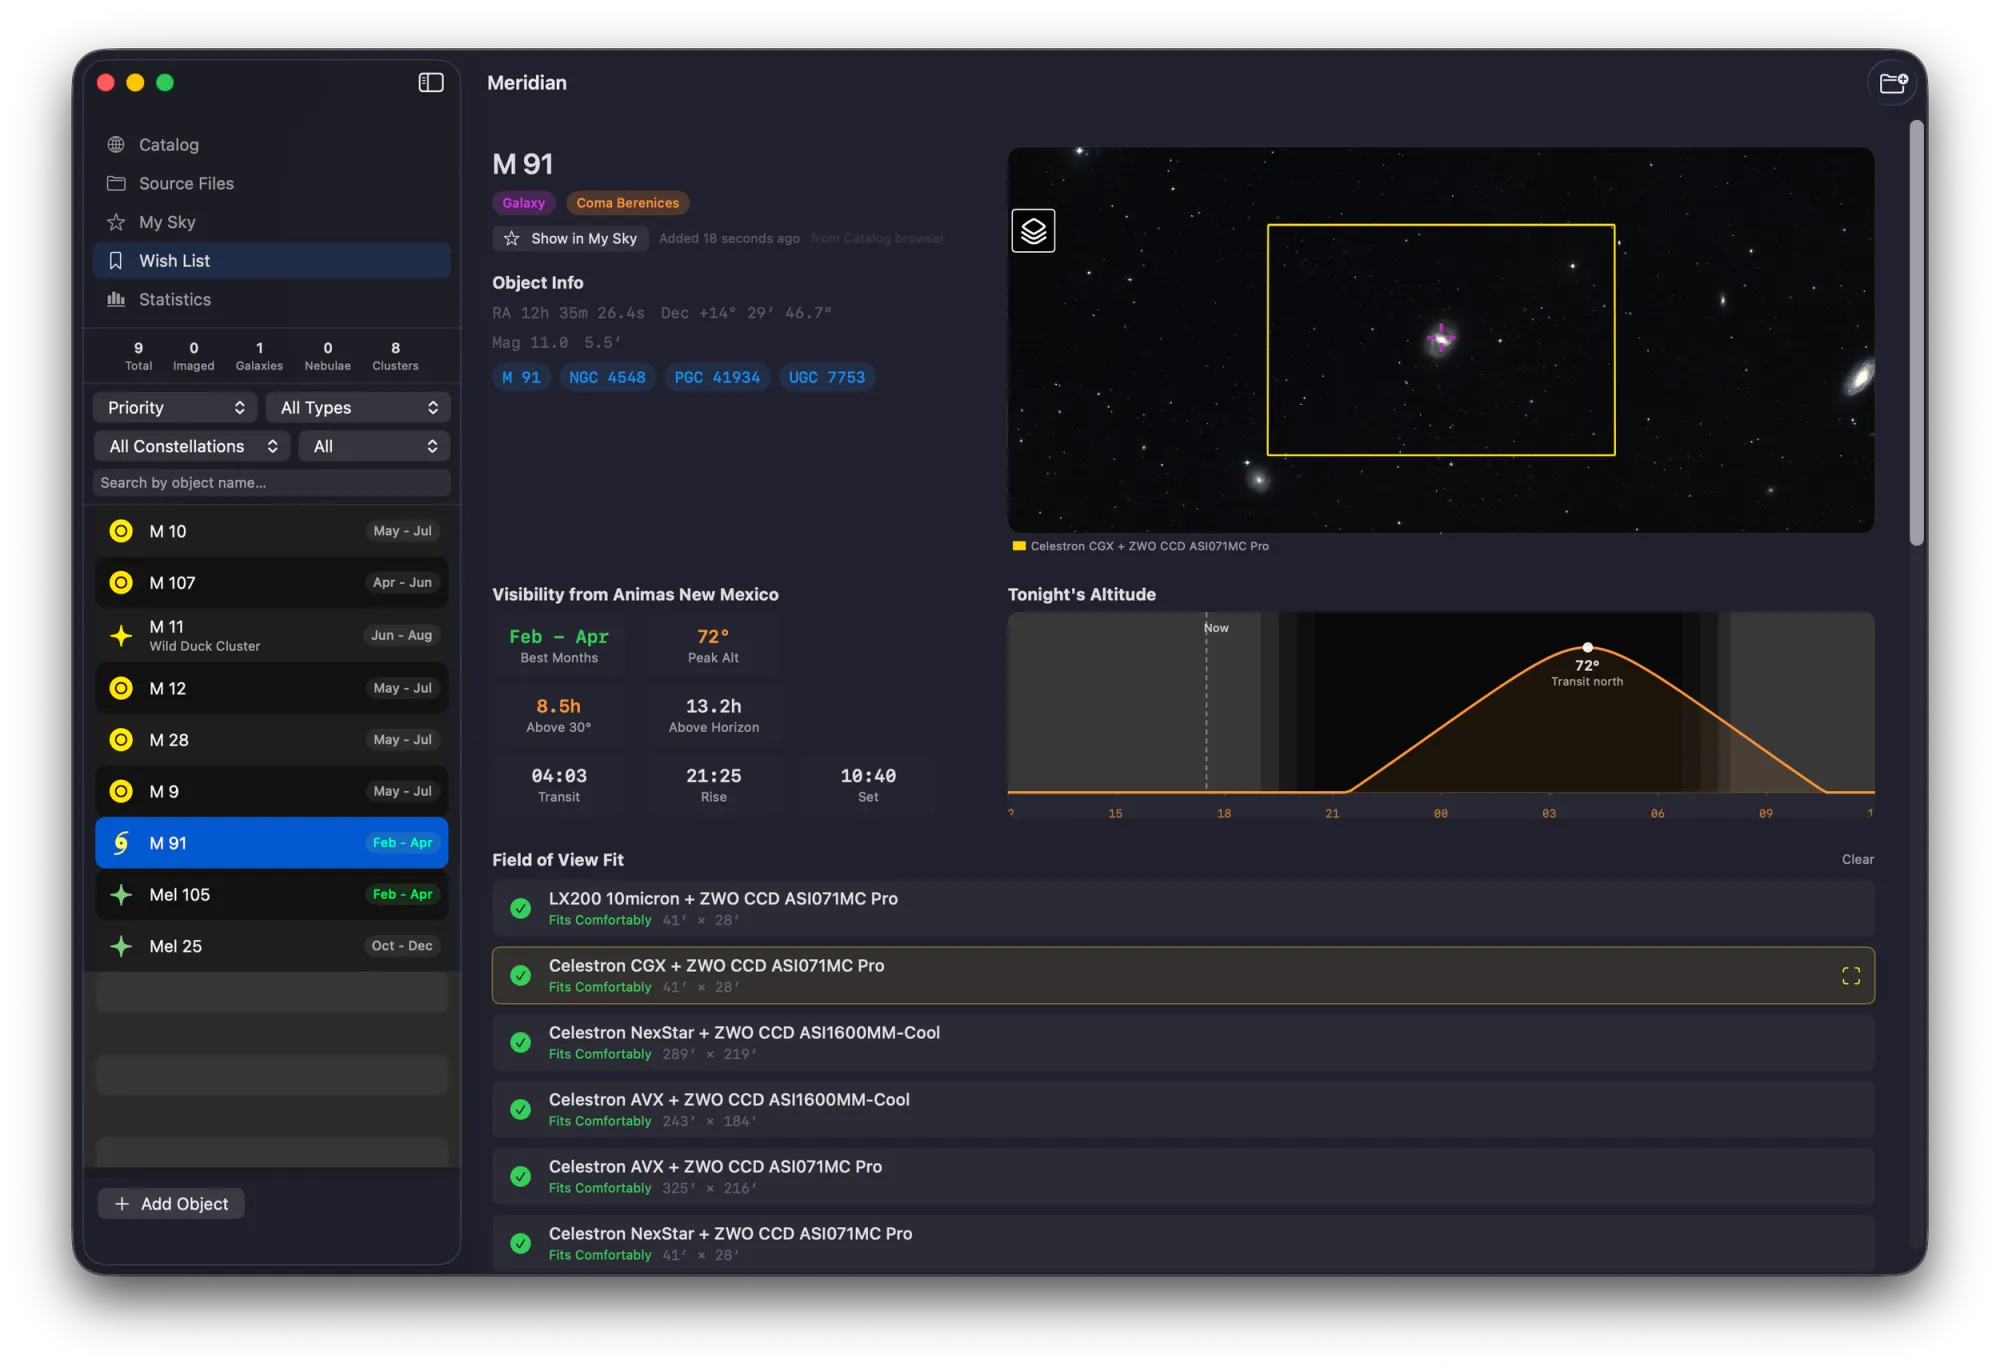Click the yellow FOV legend swatch below the preview
This screenshot has width=2000, height=1371.
[x=1017, y=546]
